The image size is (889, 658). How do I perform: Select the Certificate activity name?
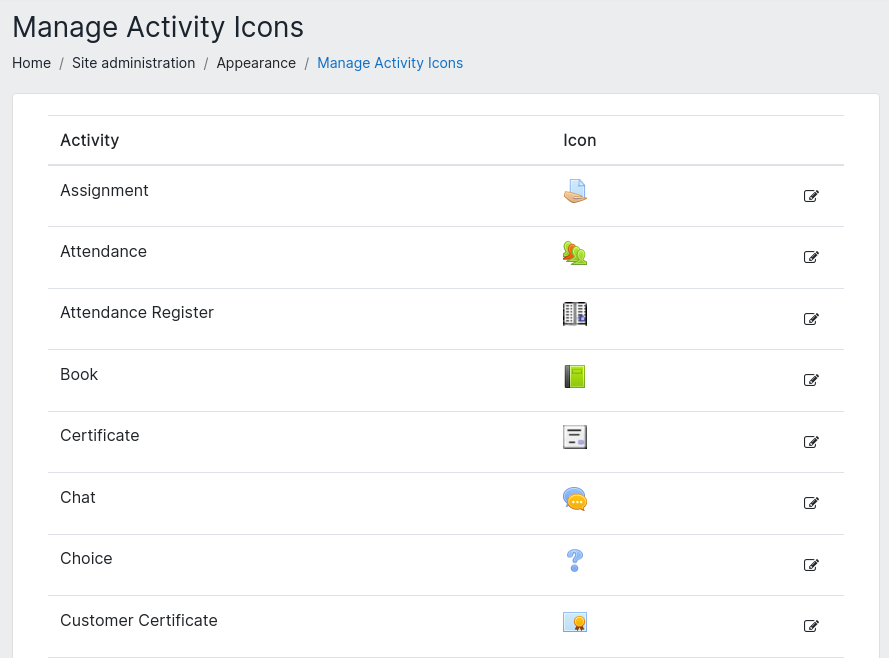tap(100, 436)
